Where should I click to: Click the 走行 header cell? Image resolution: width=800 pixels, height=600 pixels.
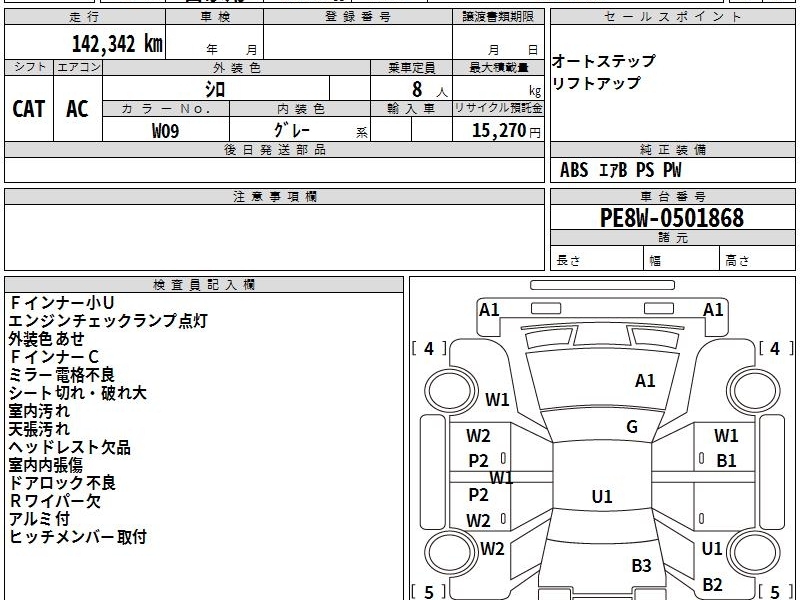click(85, 16)
